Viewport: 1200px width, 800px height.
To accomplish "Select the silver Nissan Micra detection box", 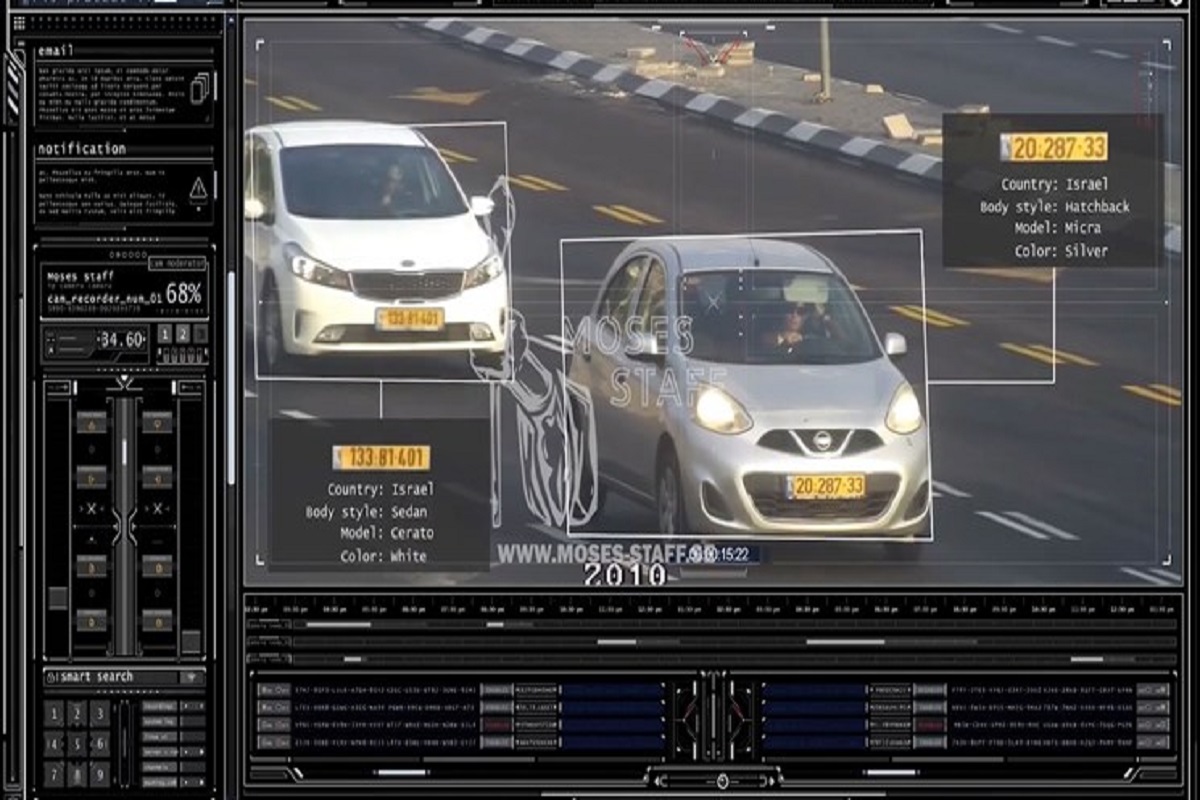I will (x=745, y=384).
